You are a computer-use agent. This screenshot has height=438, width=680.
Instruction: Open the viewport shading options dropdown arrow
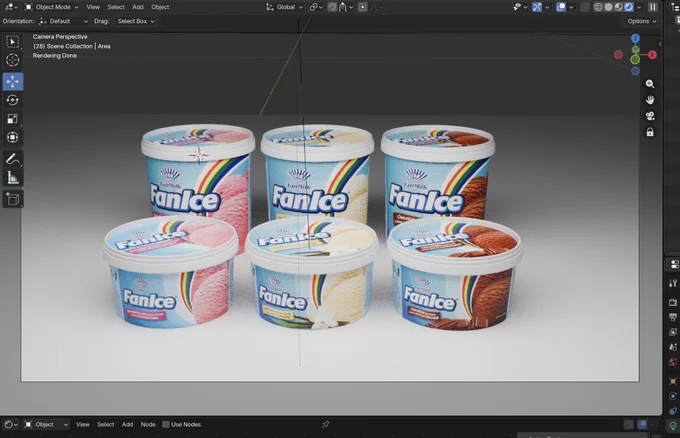point(639,7)
